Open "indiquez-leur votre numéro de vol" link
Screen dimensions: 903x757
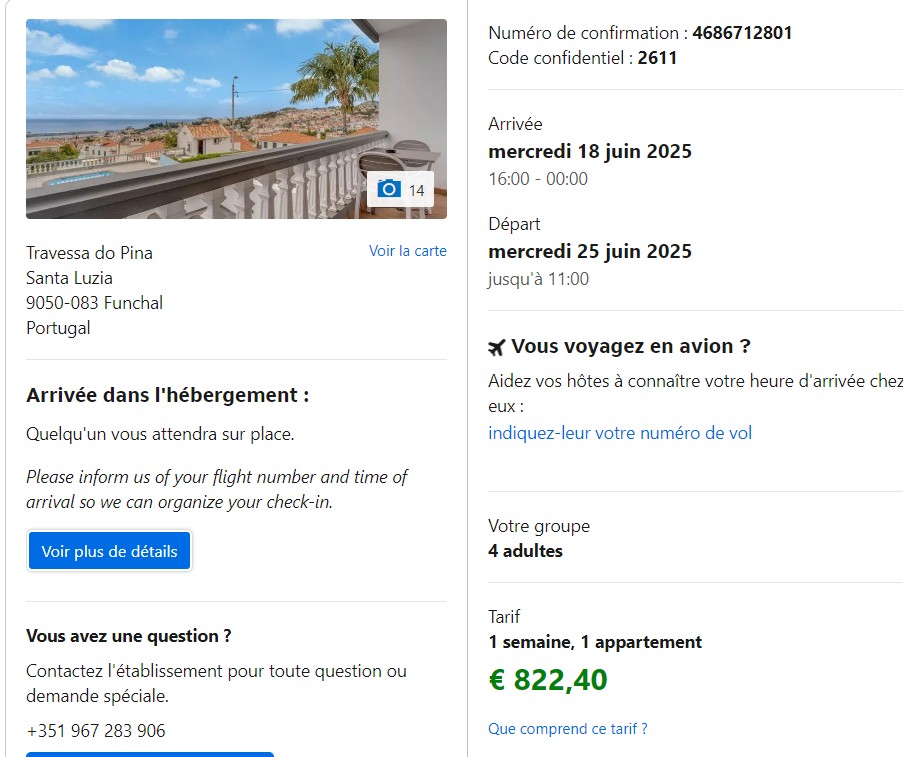pos(620,433)
